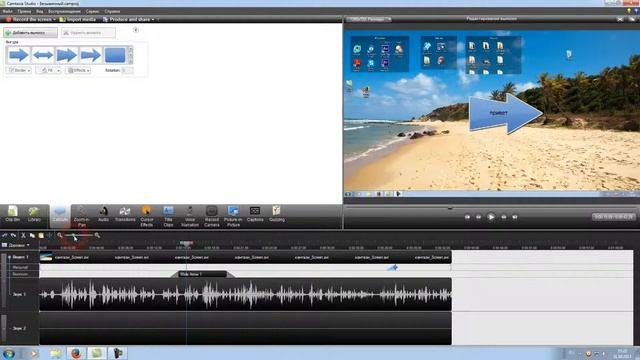This screenshot has width=640, height=360.
Task: Click the Play button in the preview
Action: [491, 217]
